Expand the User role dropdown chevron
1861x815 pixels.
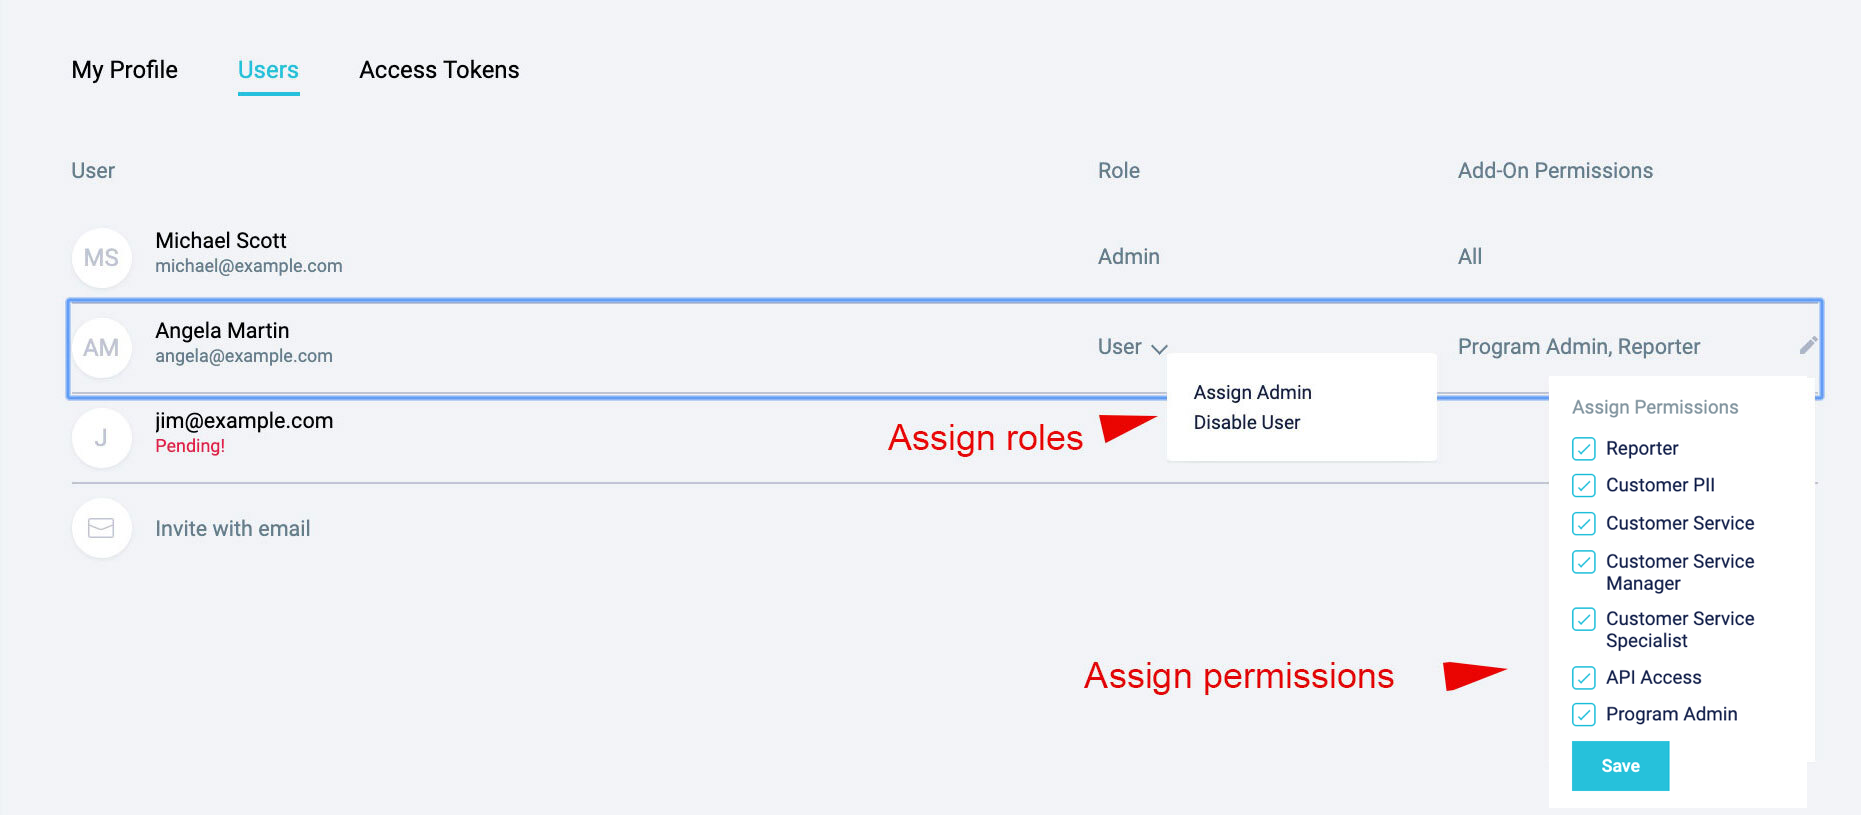pos(1159,348)
